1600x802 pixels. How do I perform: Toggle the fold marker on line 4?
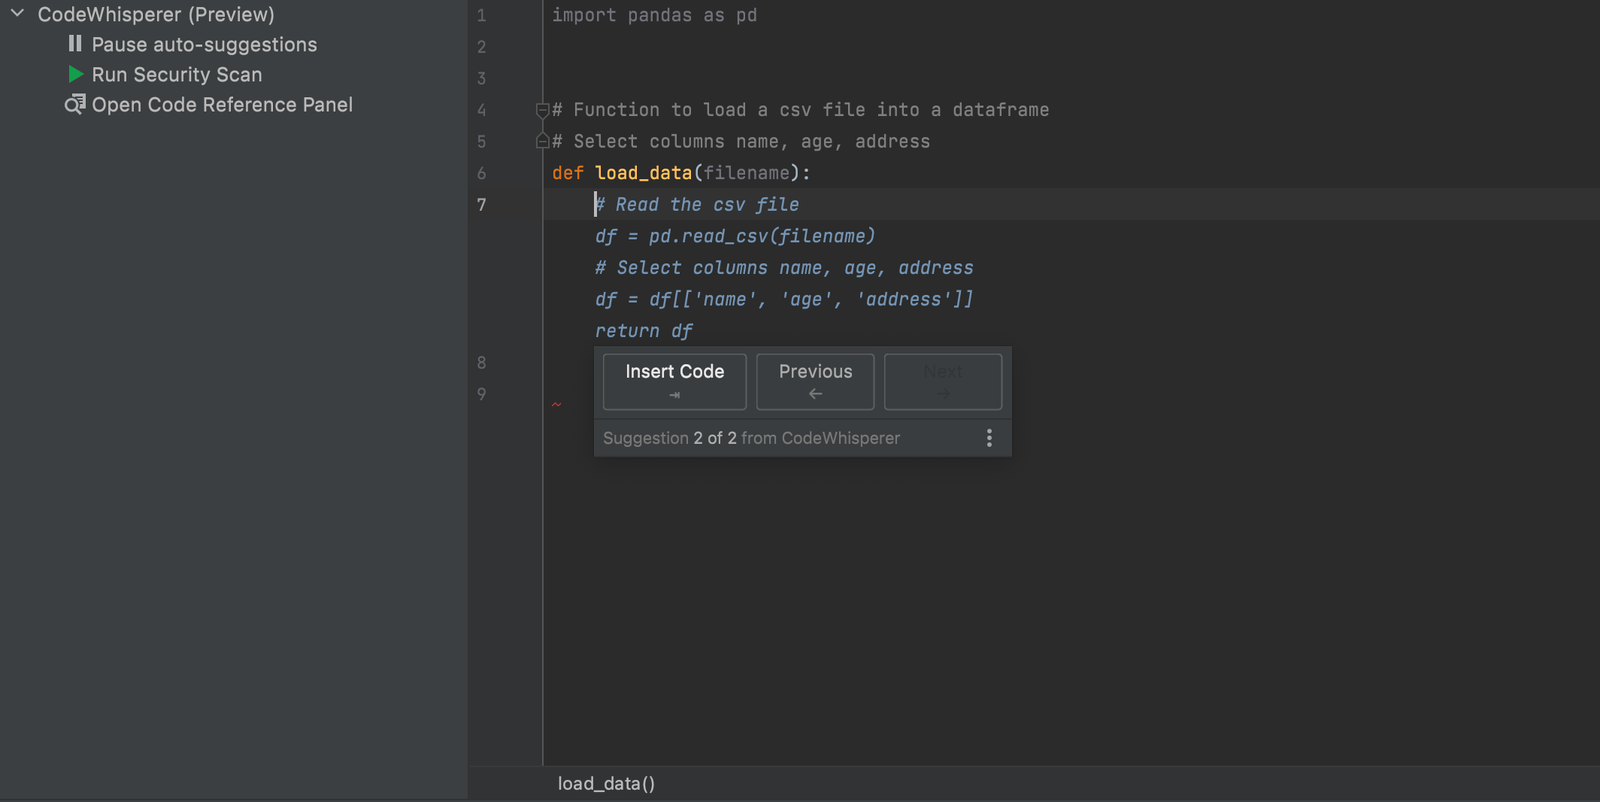point(542,110)
